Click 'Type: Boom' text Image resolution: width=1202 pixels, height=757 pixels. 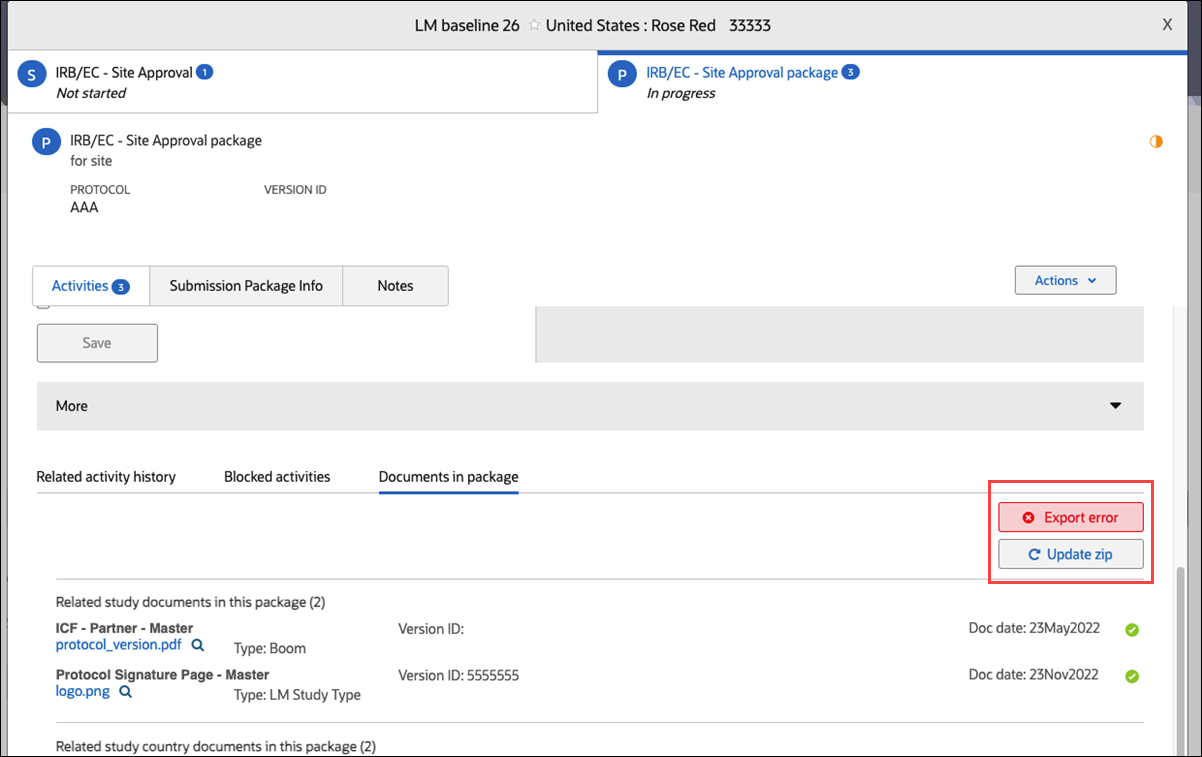tap(270, 648)
